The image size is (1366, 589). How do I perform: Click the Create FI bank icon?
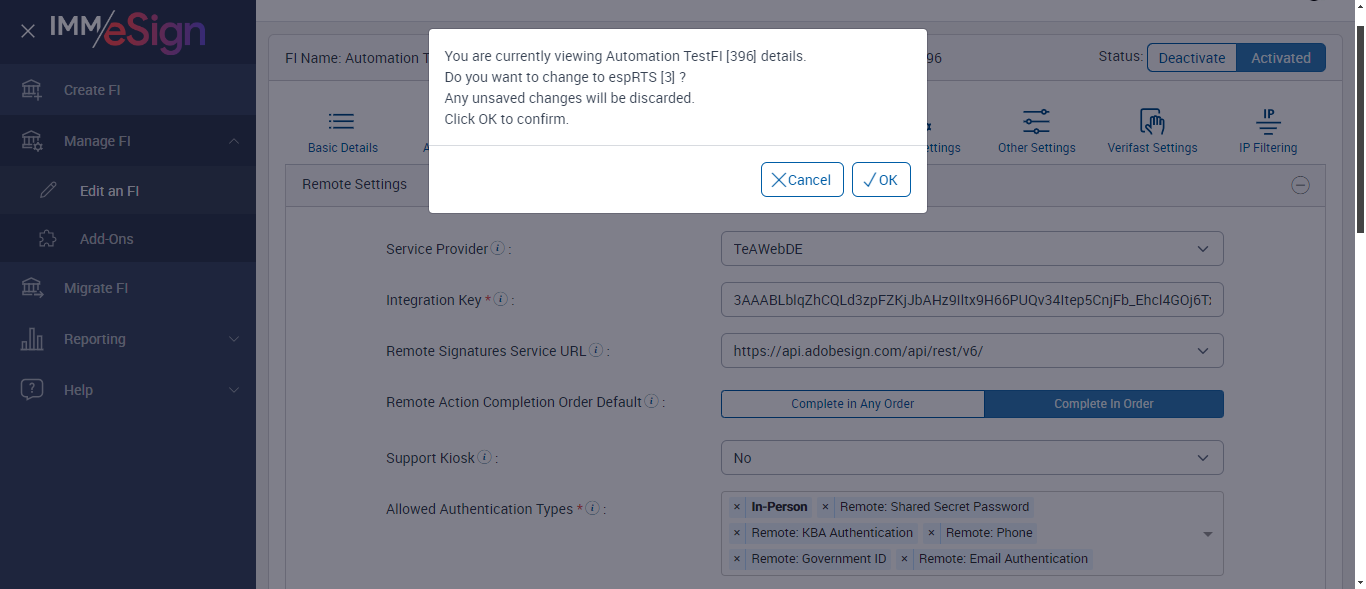click(x=32, y=90)
